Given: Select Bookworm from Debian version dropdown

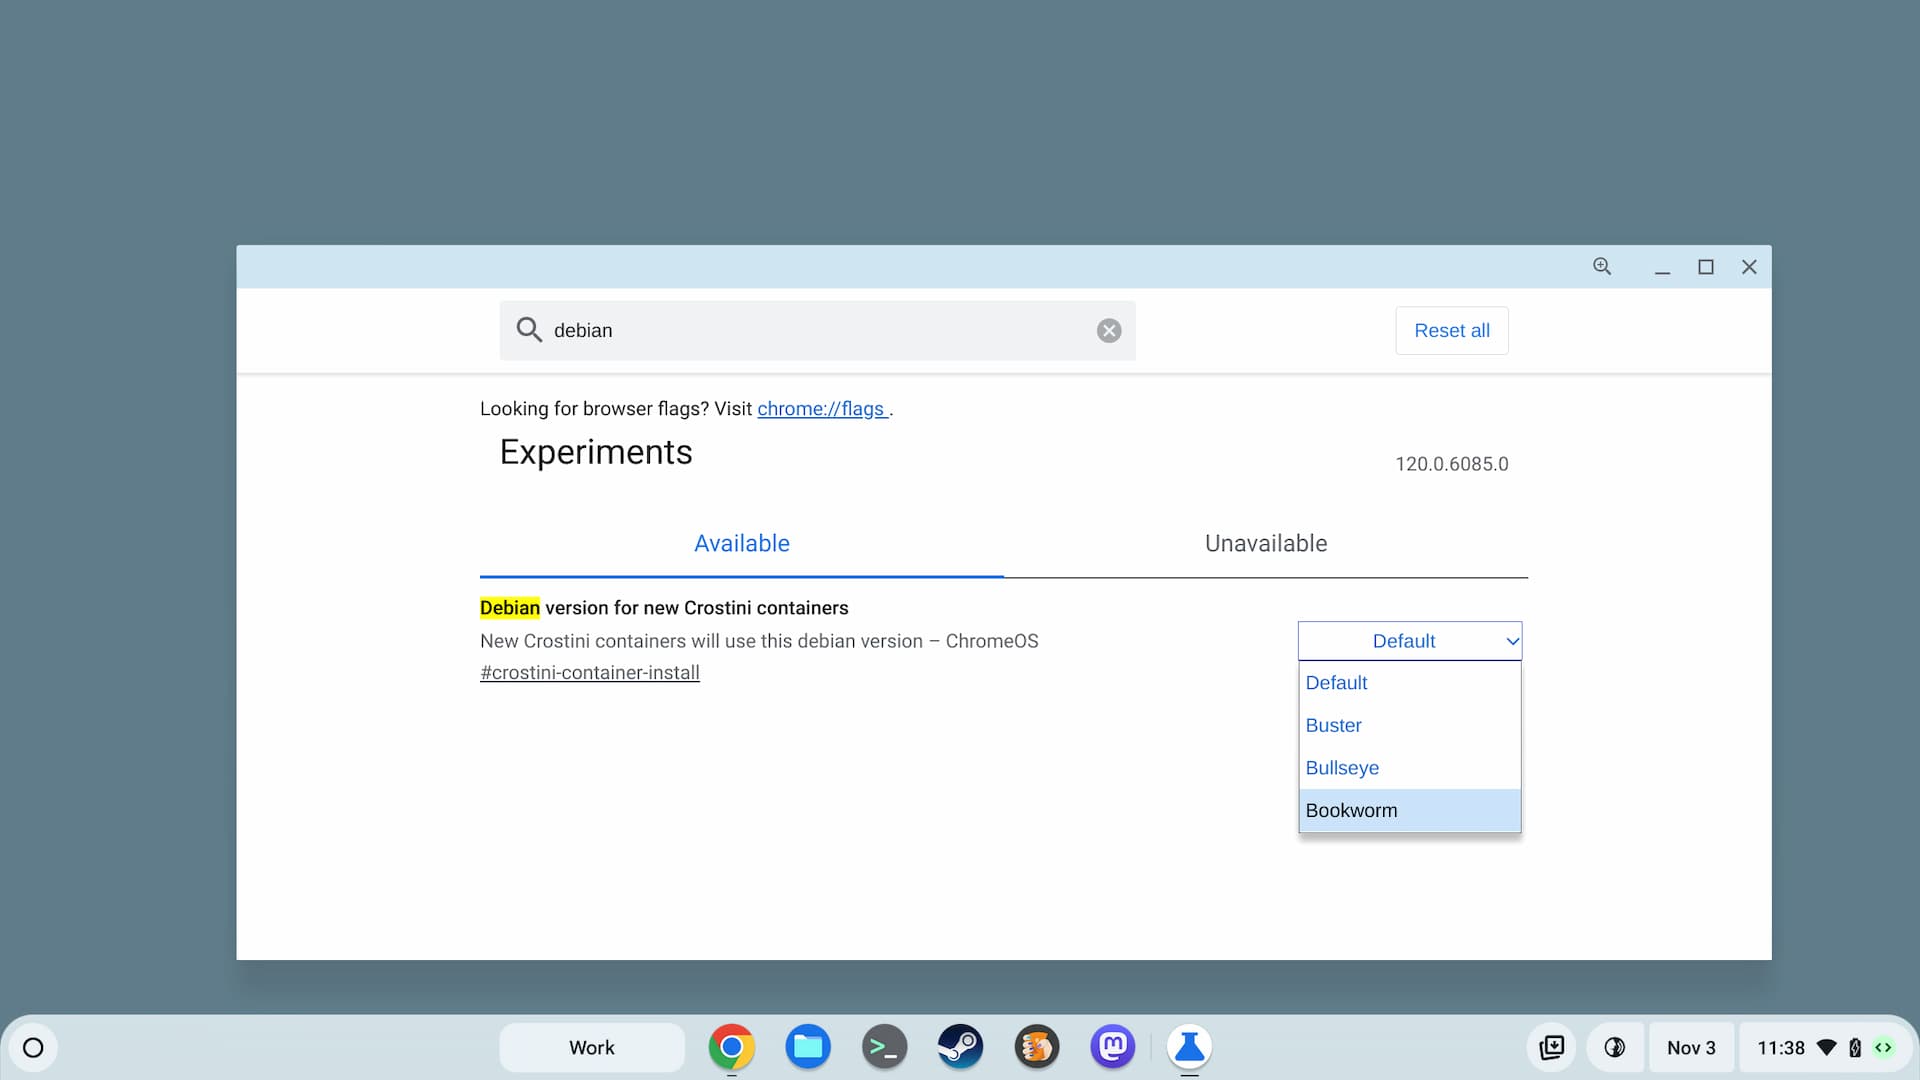Looking at the screenshot, I should 1408,810.
